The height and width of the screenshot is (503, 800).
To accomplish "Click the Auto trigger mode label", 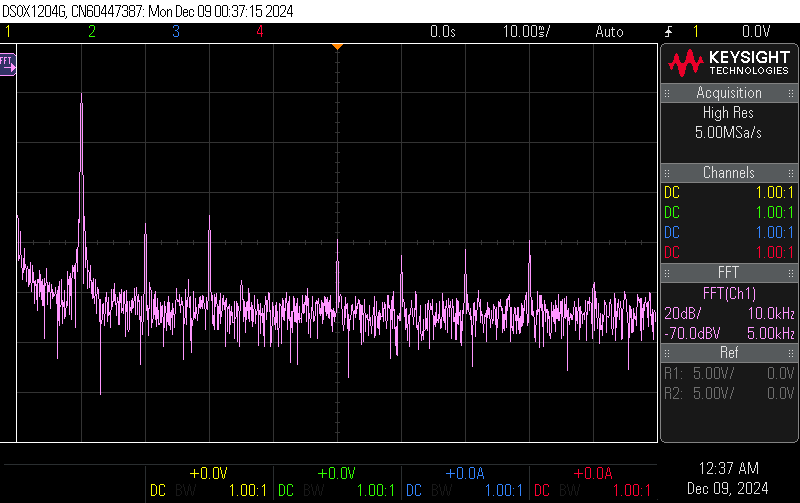I will (609, 32).
